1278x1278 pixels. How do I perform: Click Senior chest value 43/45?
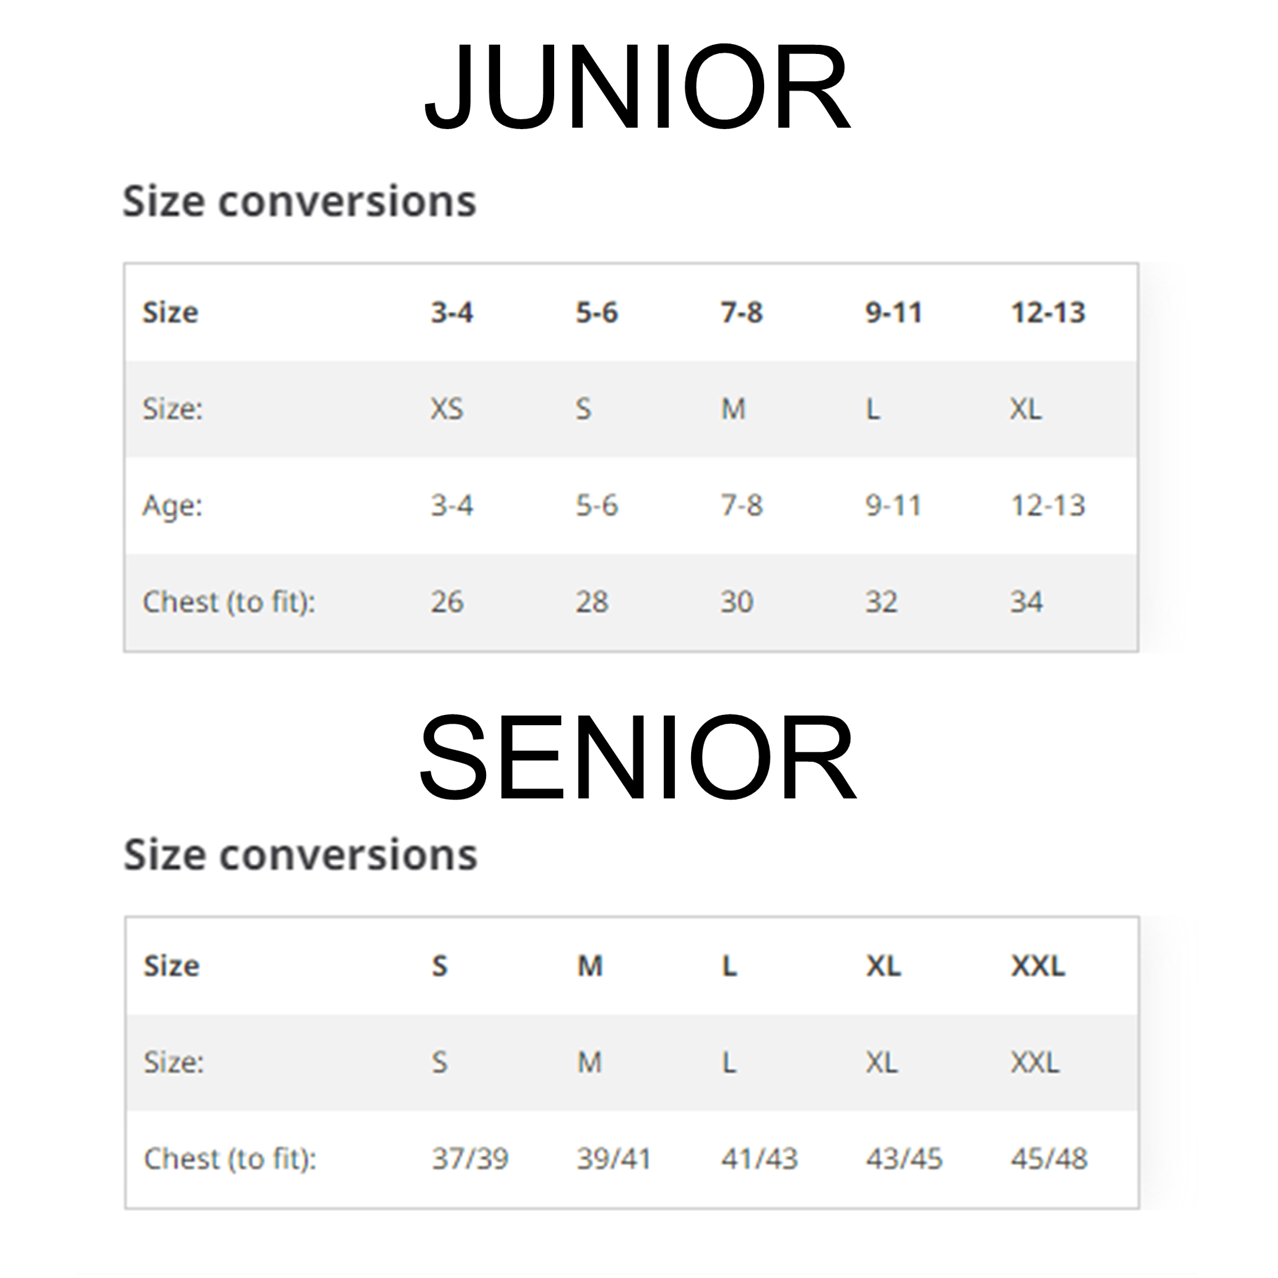(x=904, y=1159)
